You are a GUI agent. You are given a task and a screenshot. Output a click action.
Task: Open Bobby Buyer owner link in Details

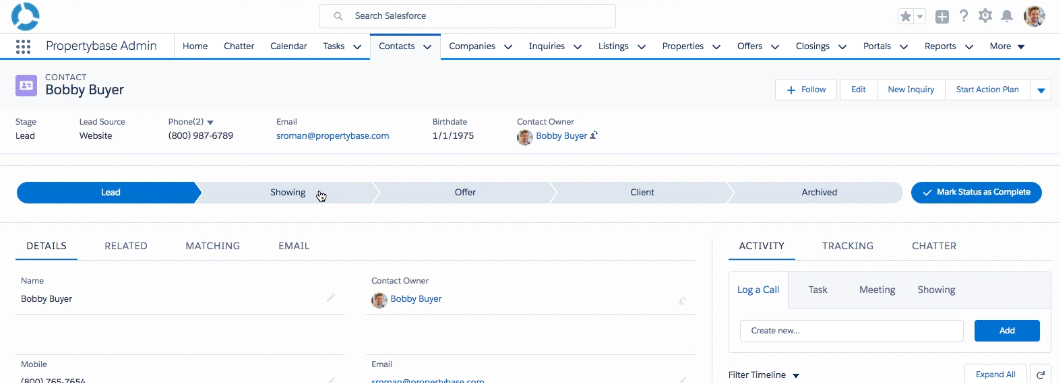(x=416, y=299)
